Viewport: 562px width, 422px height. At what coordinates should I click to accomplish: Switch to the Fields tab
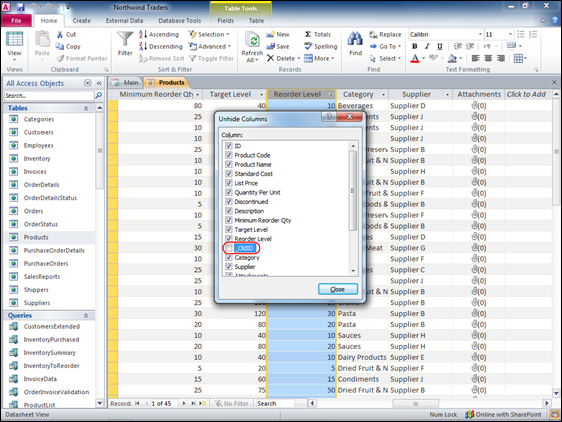pyautogui.click(x=225, y=21)
